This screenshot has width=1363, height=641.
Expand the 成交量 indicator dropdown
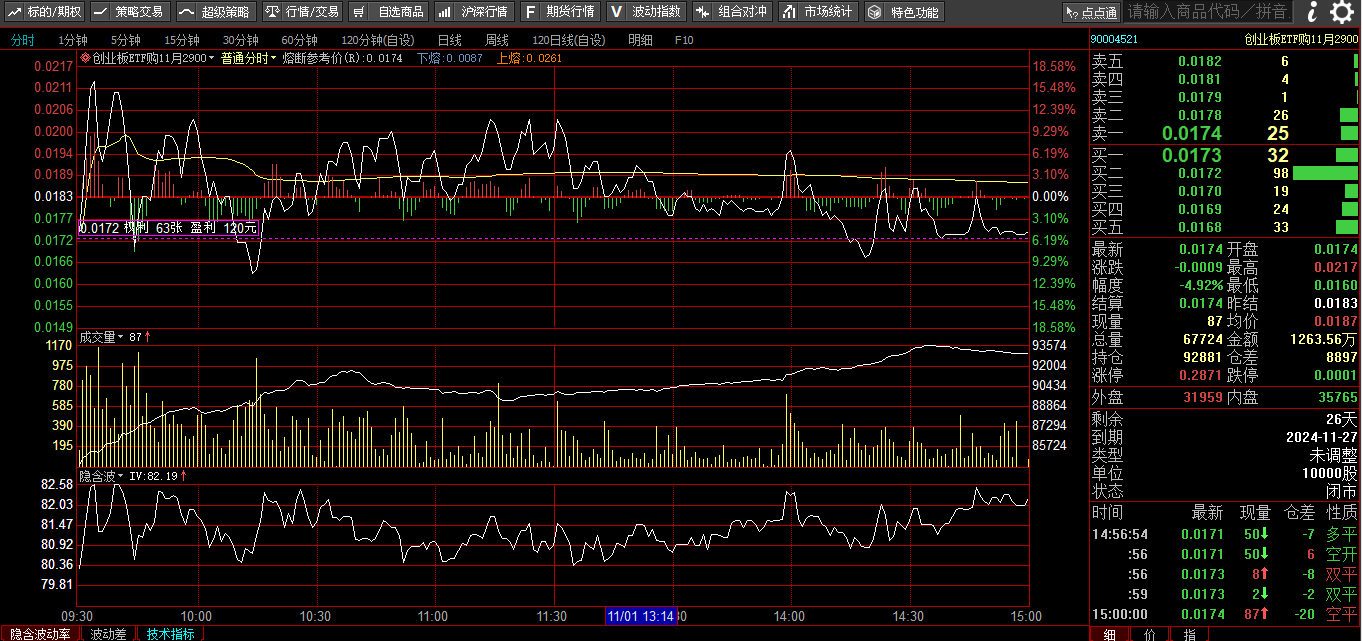[x=101, y=337]
